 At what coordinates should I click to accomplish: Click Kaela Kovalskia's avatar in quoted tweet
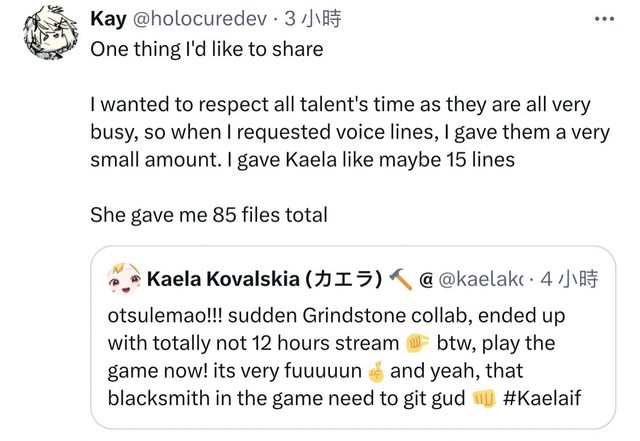point(122,278)
